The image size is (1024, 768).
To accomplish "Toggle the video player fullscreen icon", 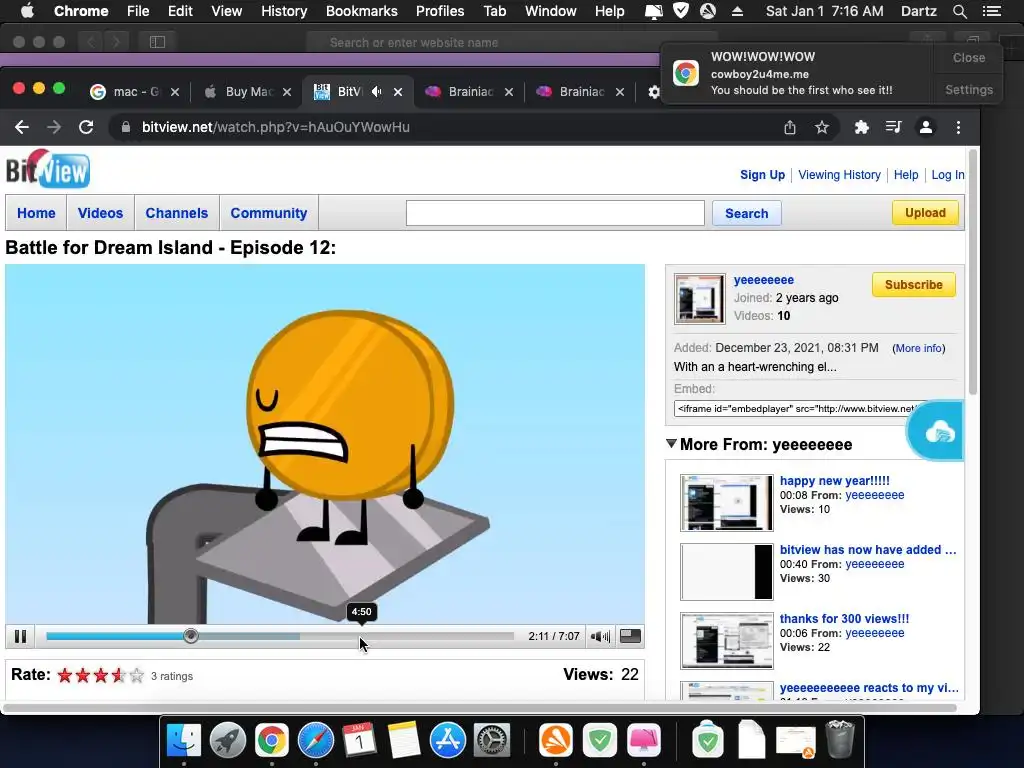I will coord(630,636).
